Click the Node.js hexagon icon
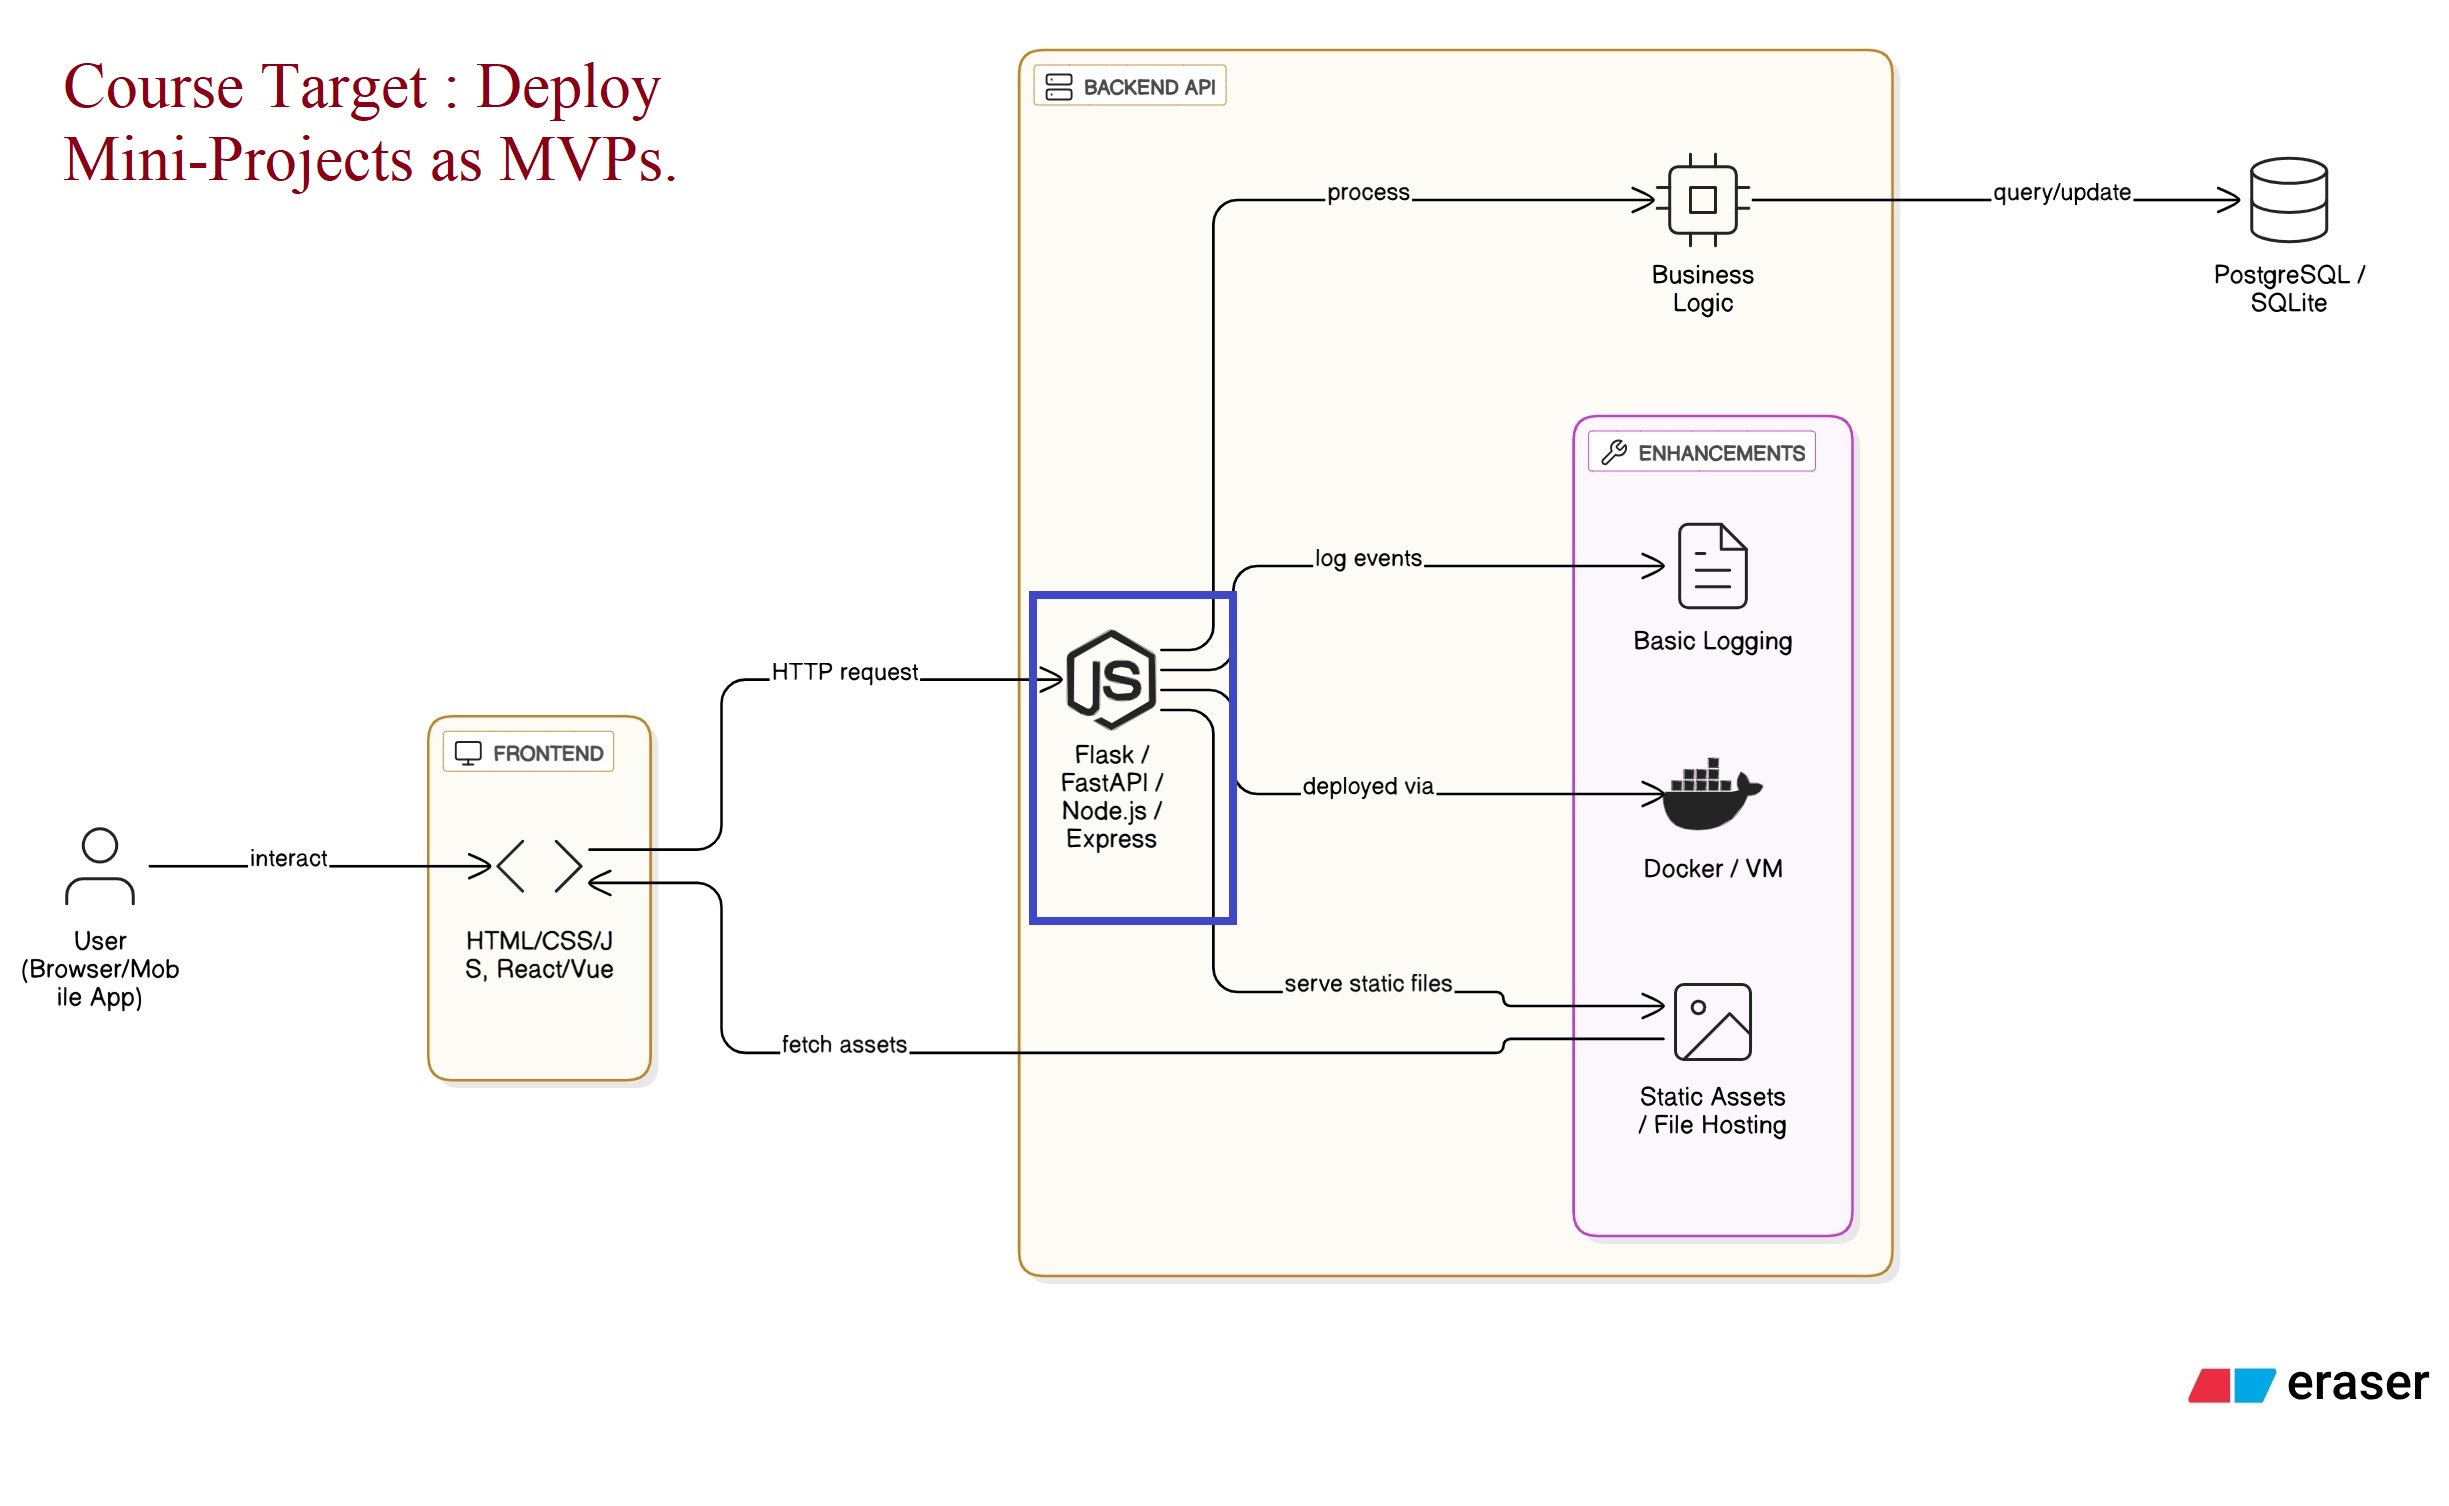 click(1111, 680)
